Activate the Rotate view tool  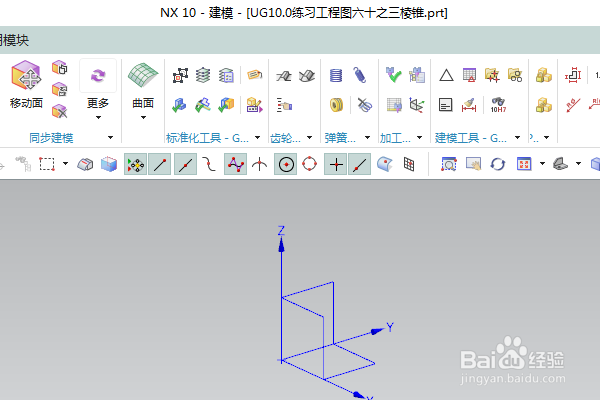(x=498, y=165)
